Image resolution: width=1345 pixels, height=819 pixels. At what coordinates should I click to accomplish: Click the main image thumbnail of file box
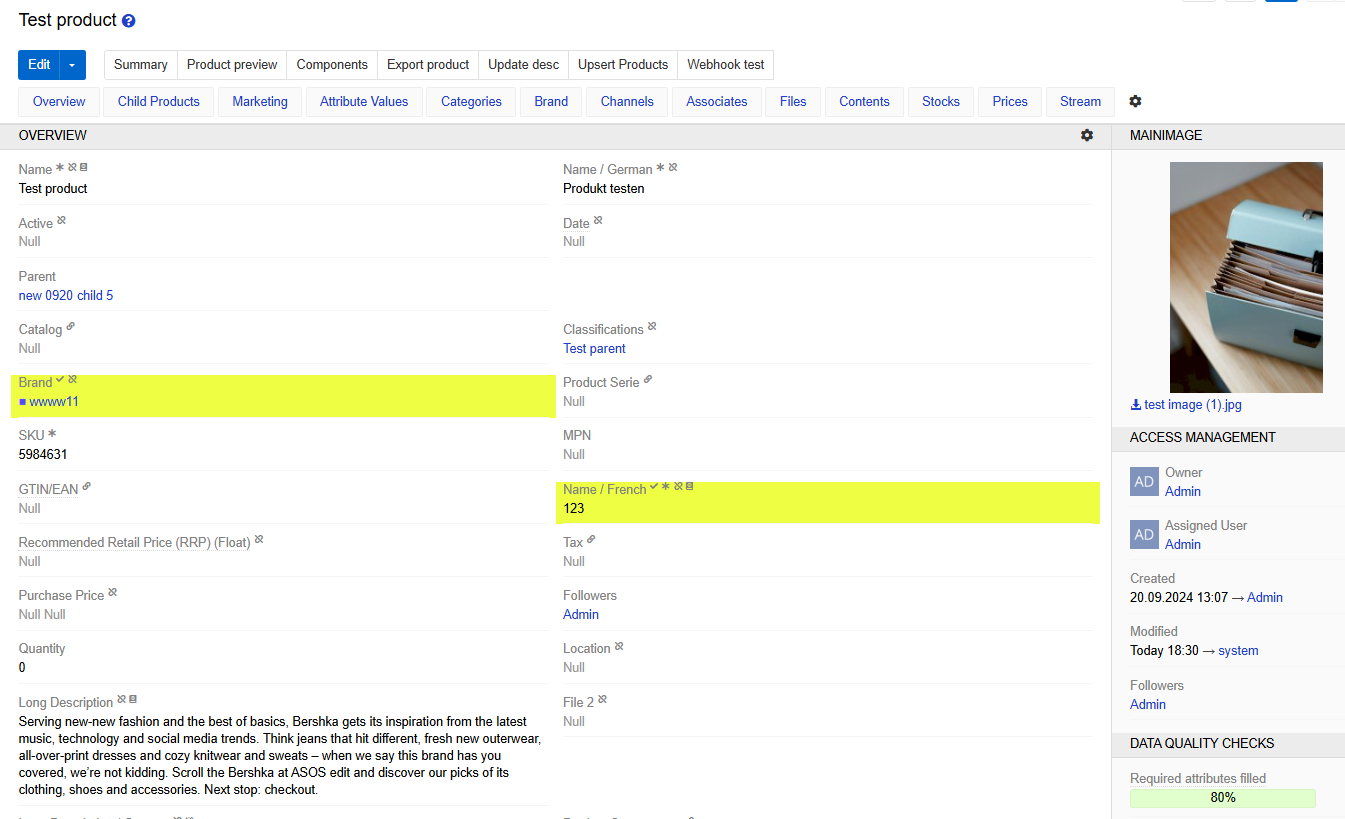pyautogui.click(x=1246, y=277)
